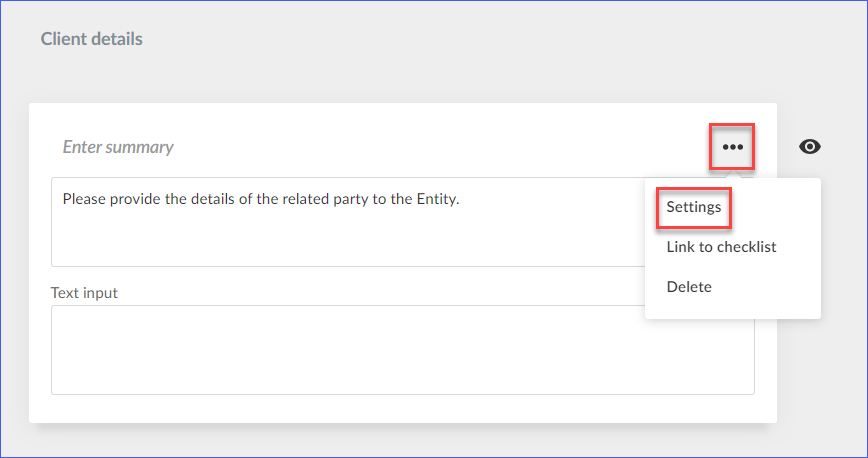Screen dimensions: 868x458
Task: Remove the question with Delete
Action: coord(689,287)
